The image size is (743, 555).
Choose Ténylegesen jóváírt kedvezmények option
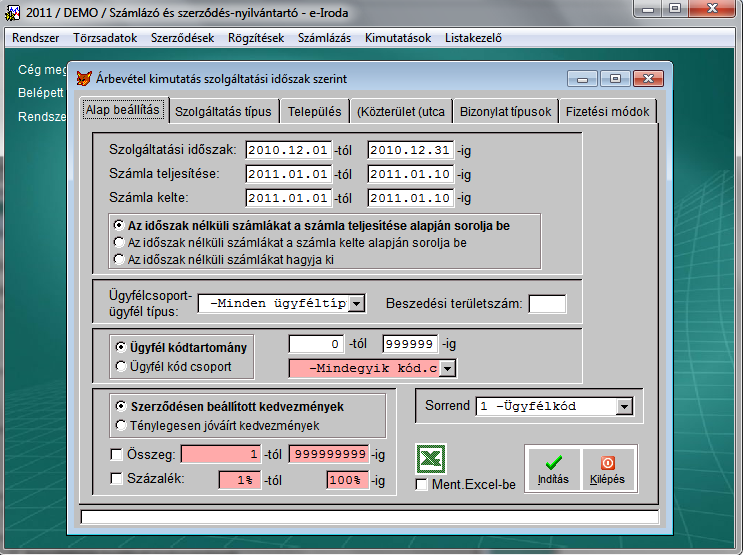(x=121, y=426)
